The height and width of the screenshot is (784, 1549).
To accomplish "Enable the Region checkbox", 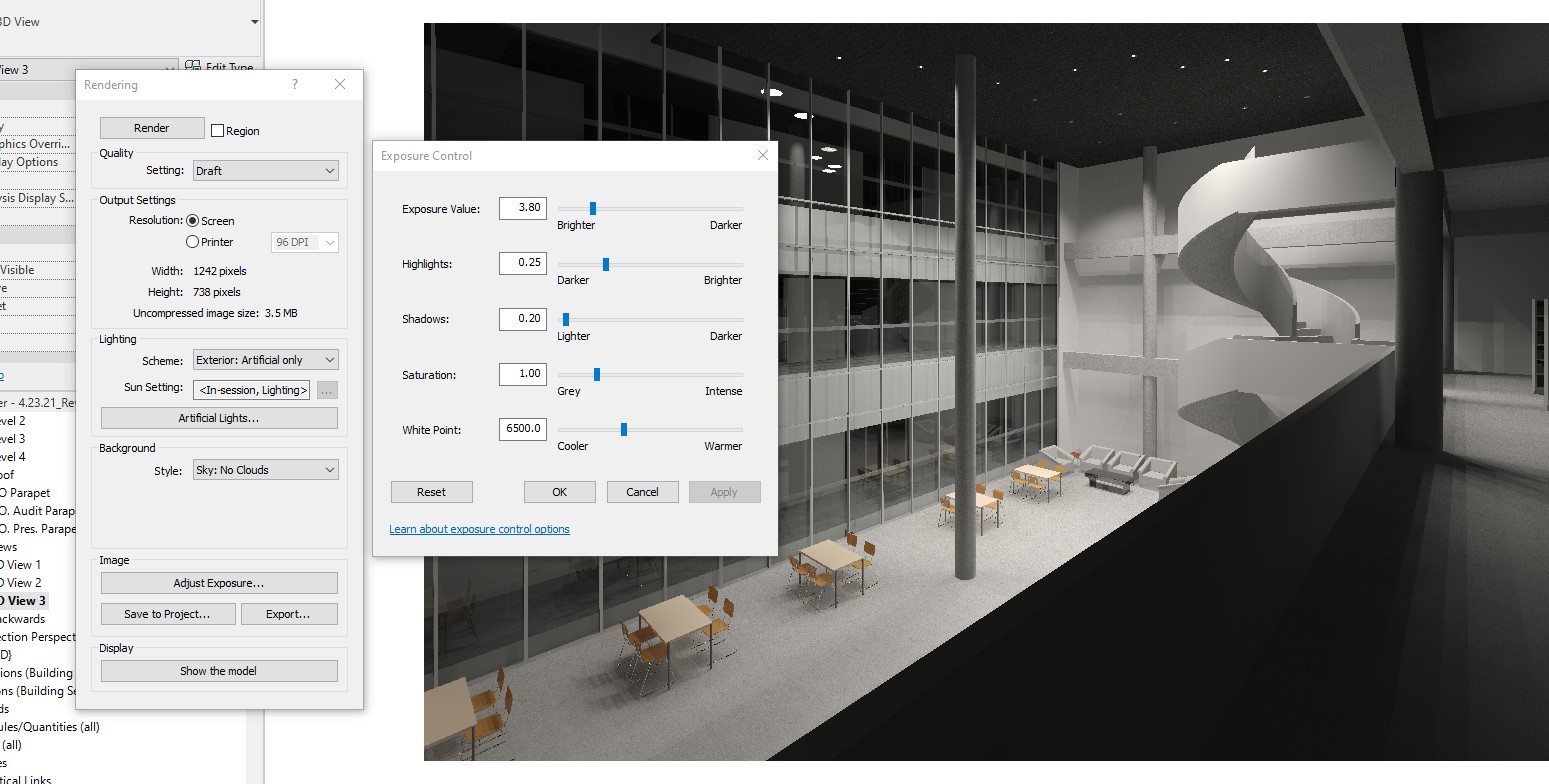I will coord(216,130).
